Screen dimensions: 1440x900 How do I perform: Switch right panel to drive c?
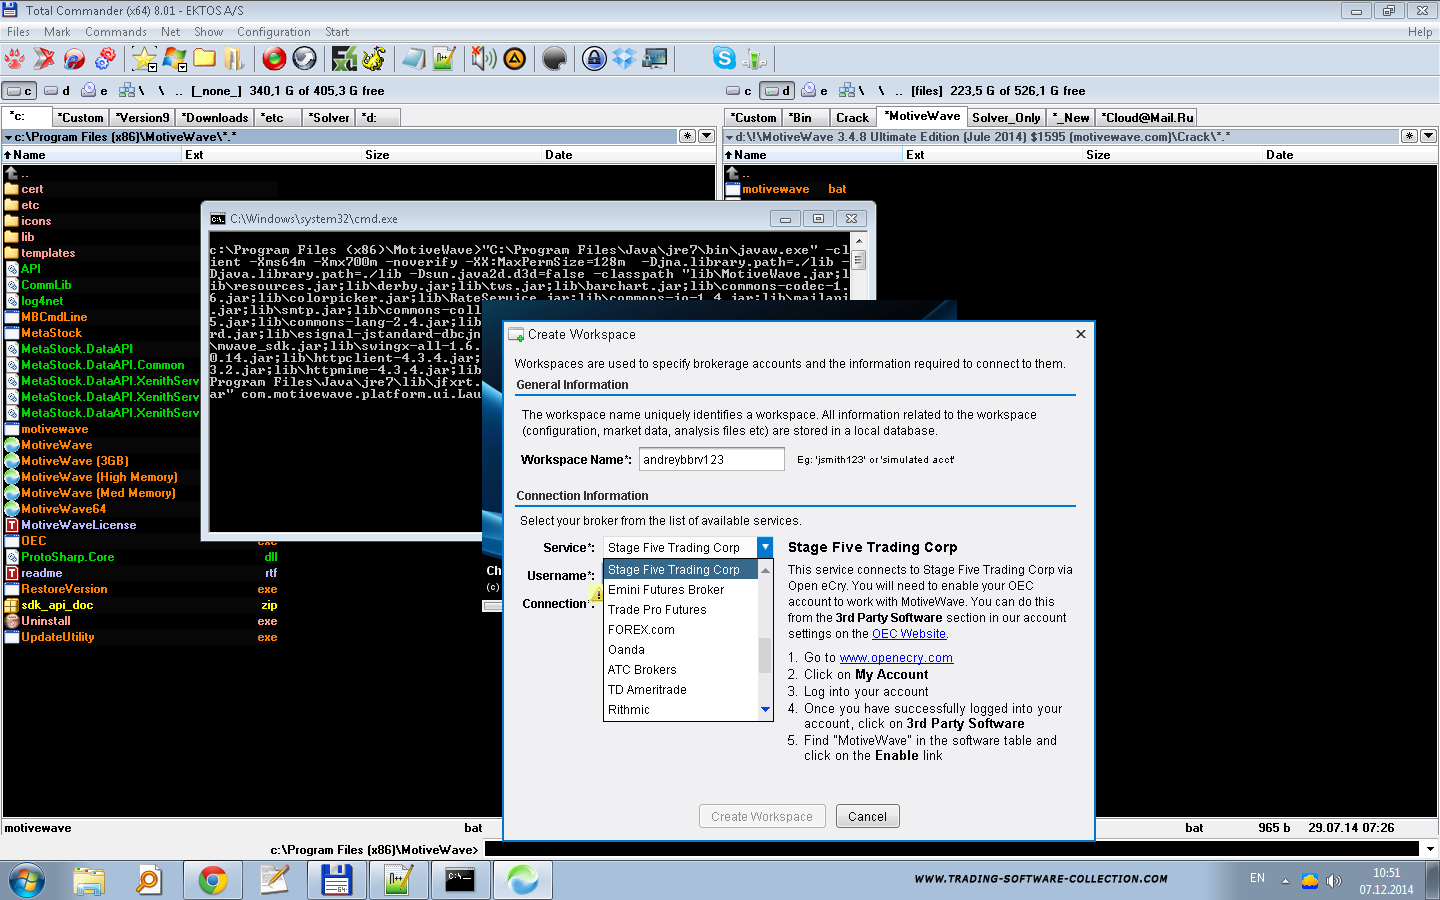740,91
